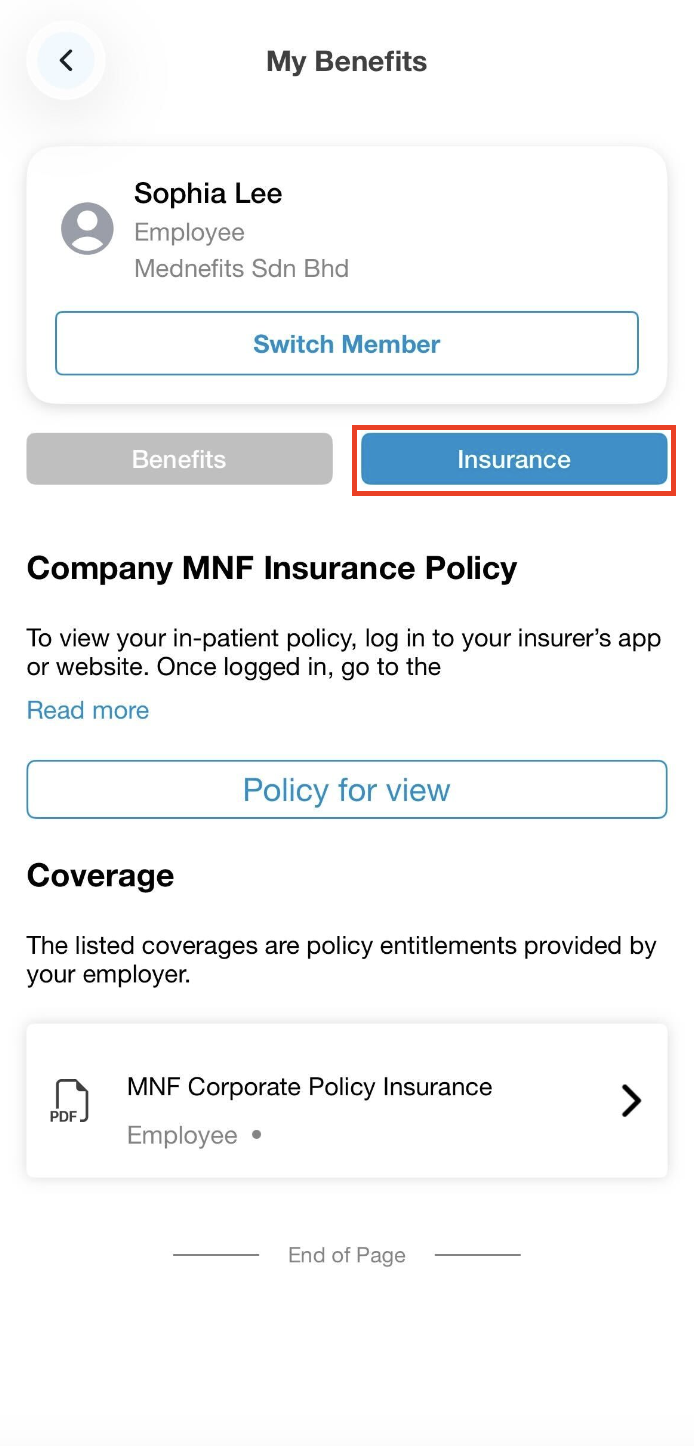Select the Insurance tab
The width and height of the screenshot is (694, 1446).
[514, 459]
